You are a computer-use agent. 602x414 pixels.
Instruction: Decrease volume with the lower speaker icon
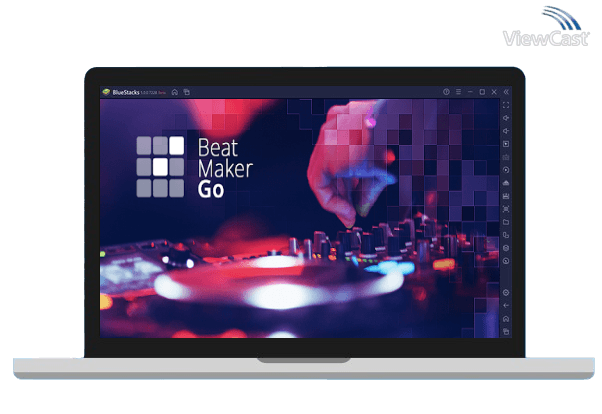tap(506, 131)
